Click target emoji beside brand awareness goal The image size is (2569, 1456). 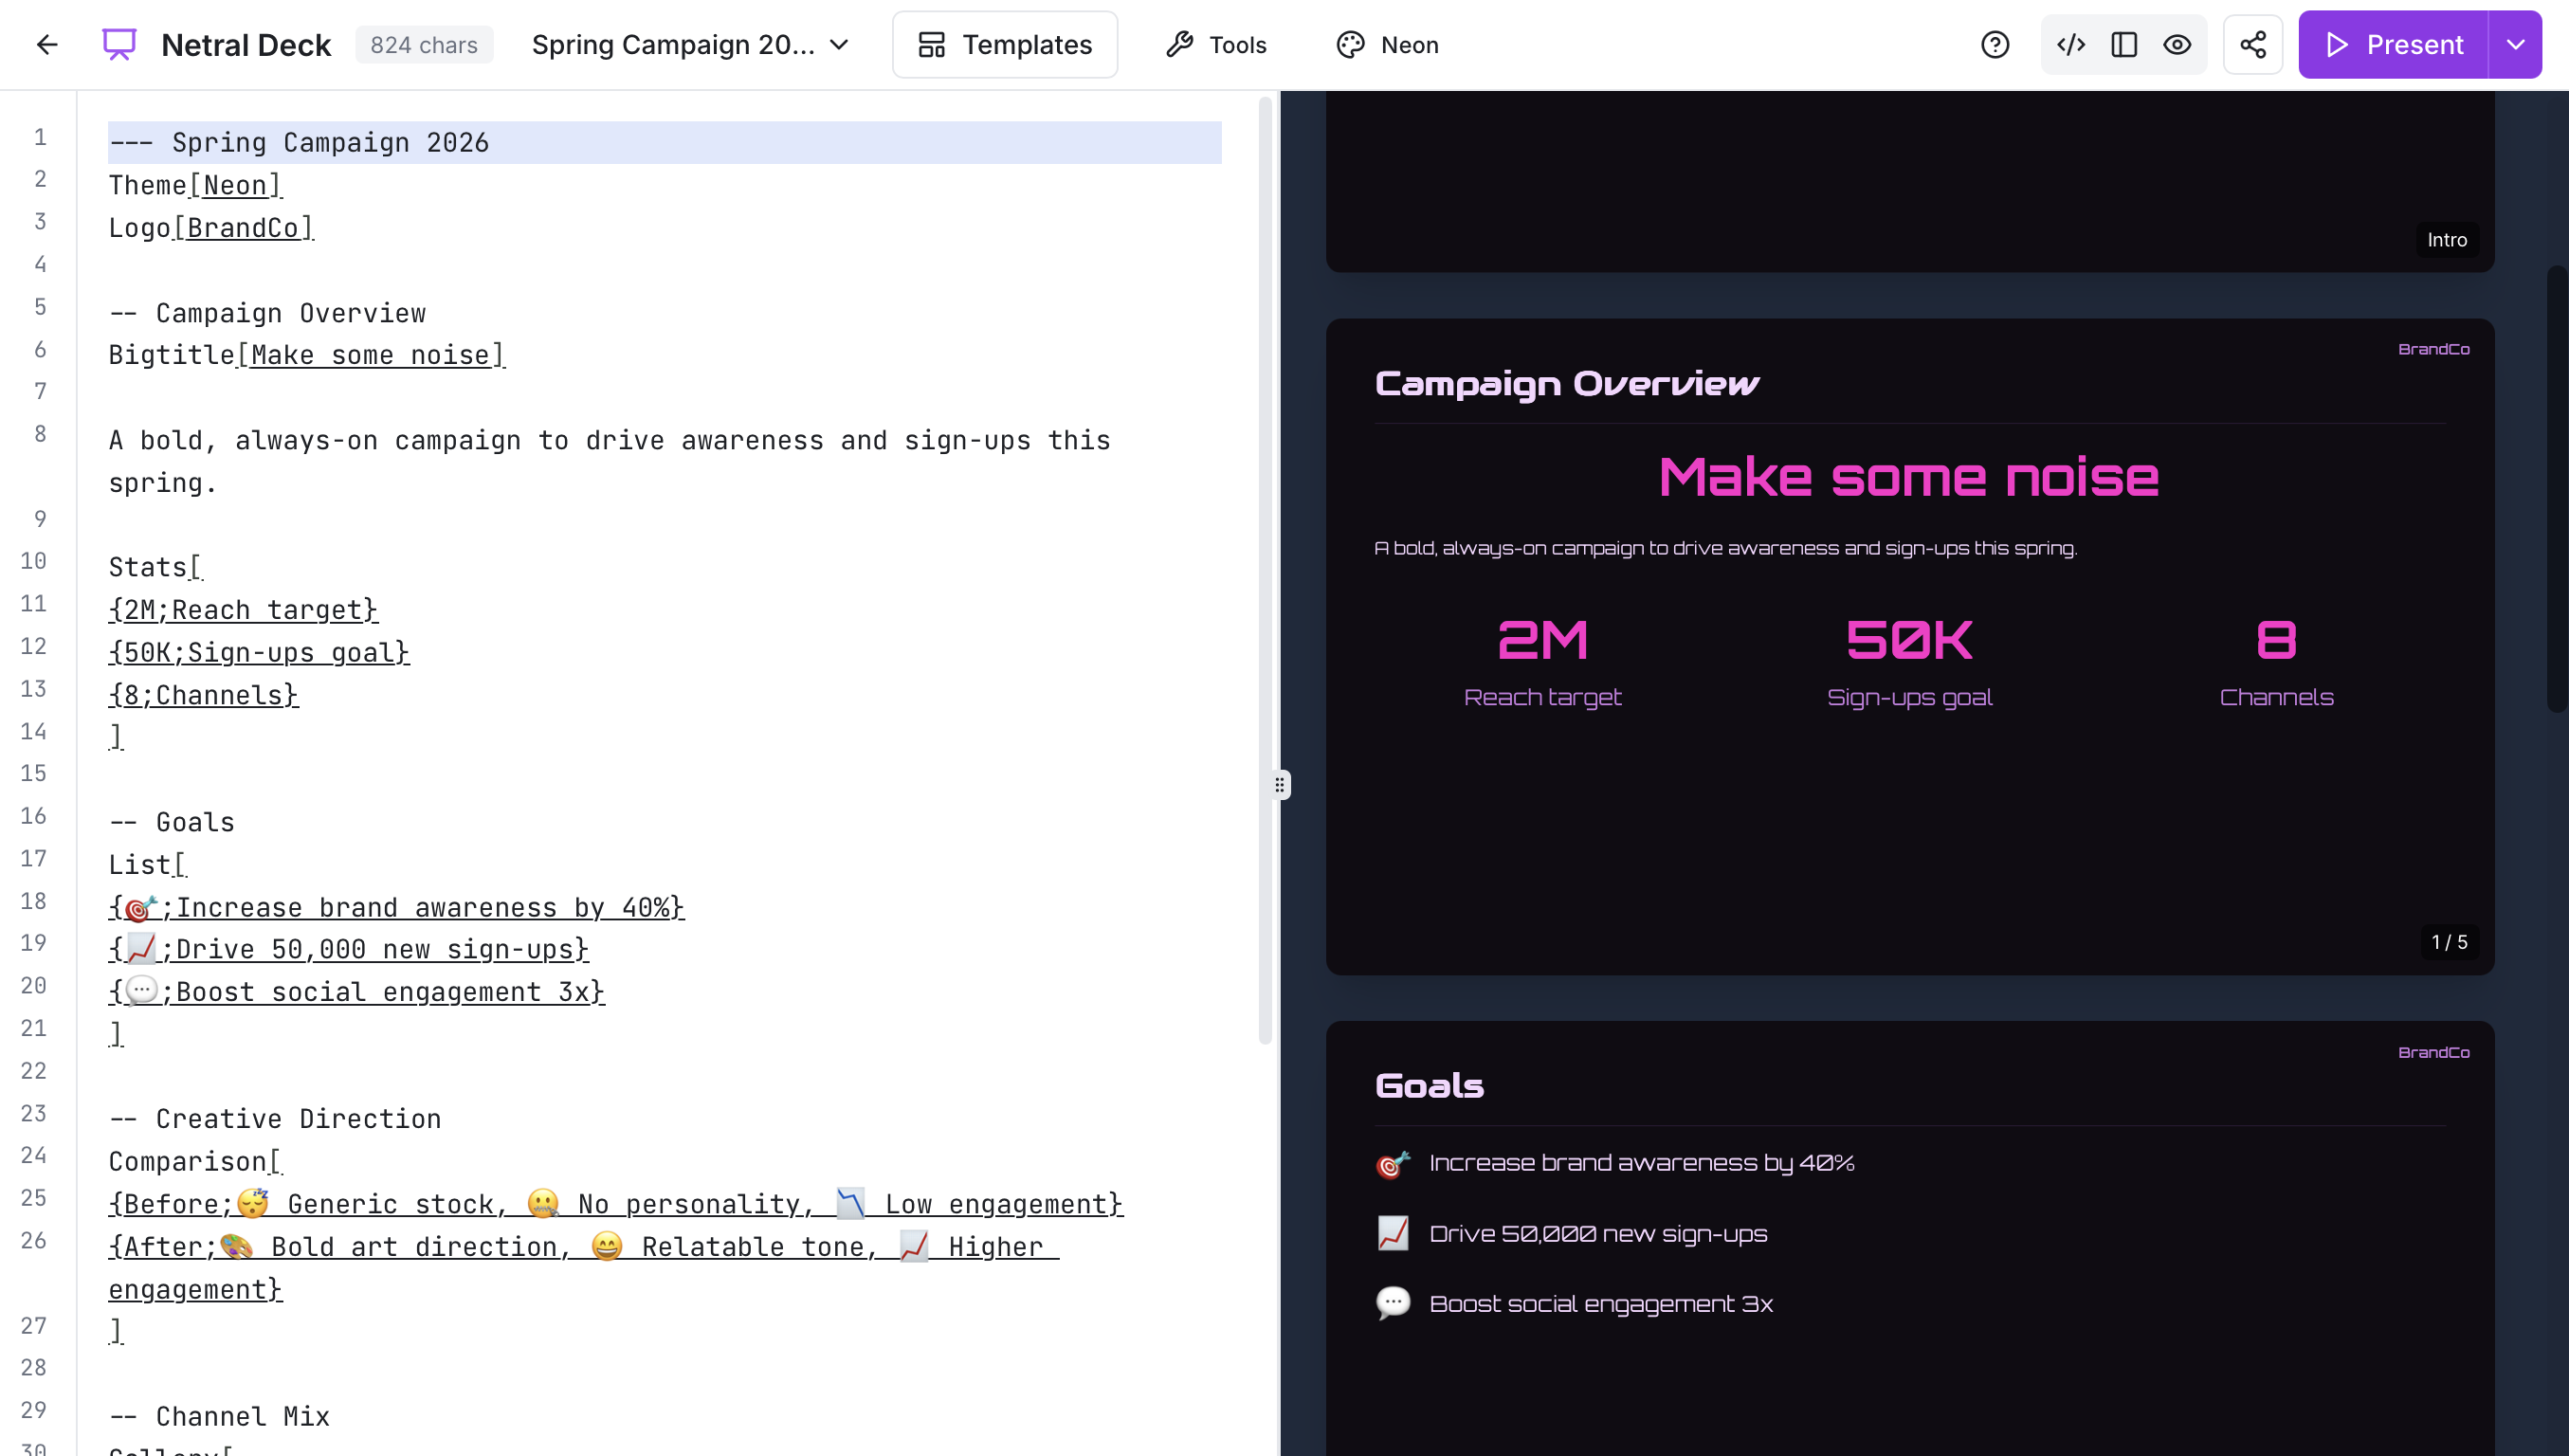pos(1393,1164)
